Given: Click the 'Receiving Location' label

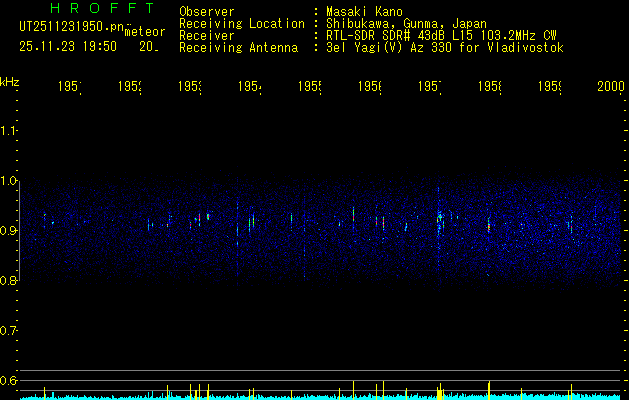Looking at the screenshot, I should [242, 24].
